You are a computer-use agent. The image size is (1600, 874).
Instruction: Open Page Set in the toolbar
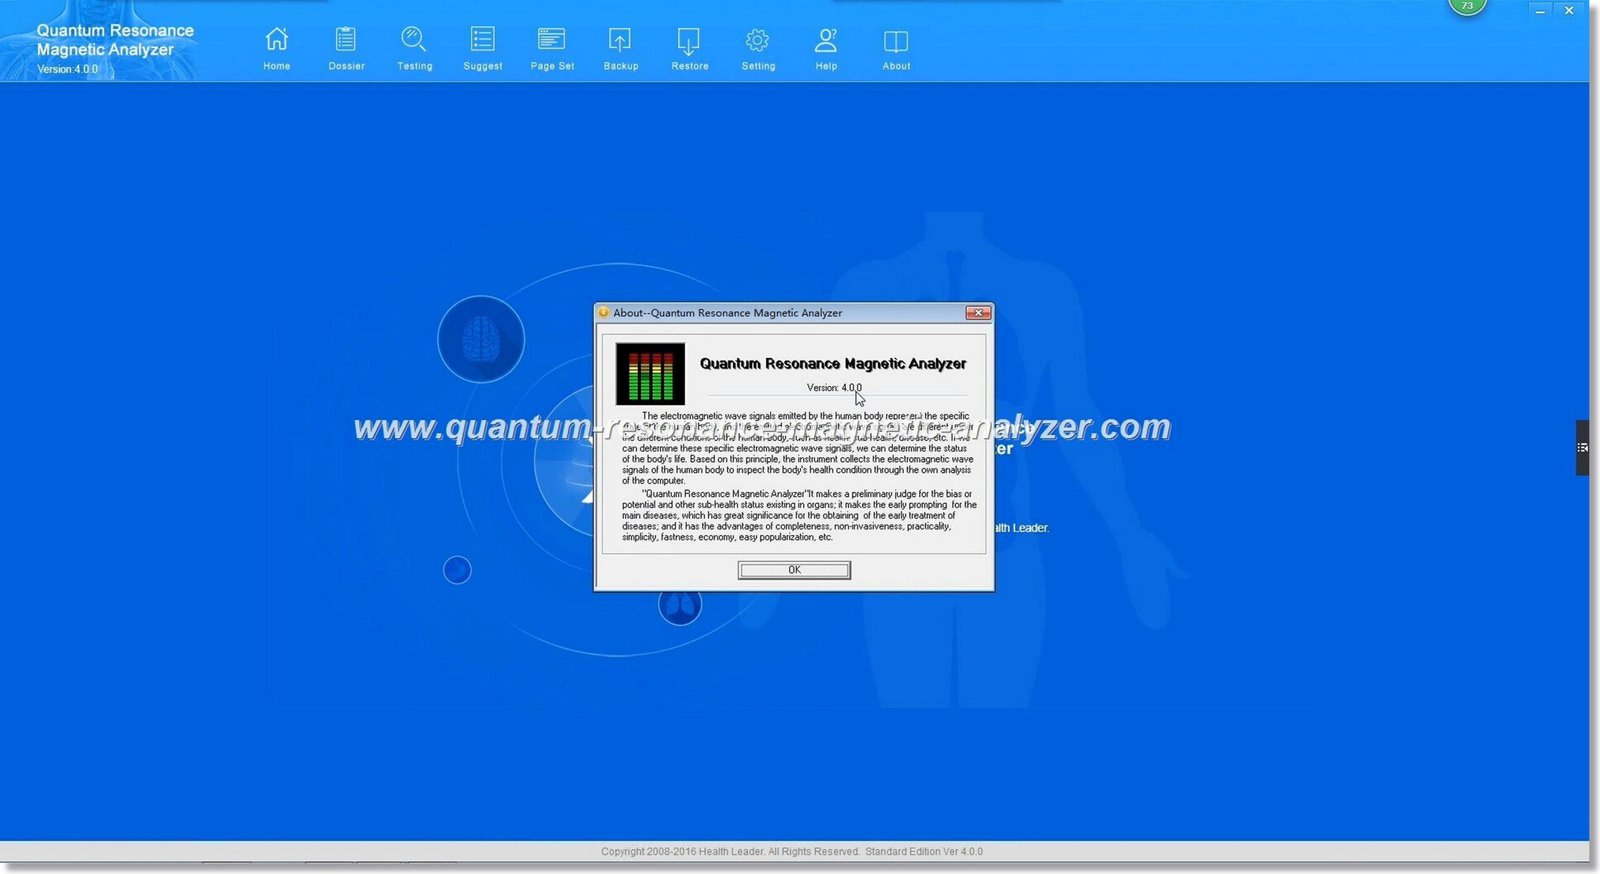click(552, 47)
